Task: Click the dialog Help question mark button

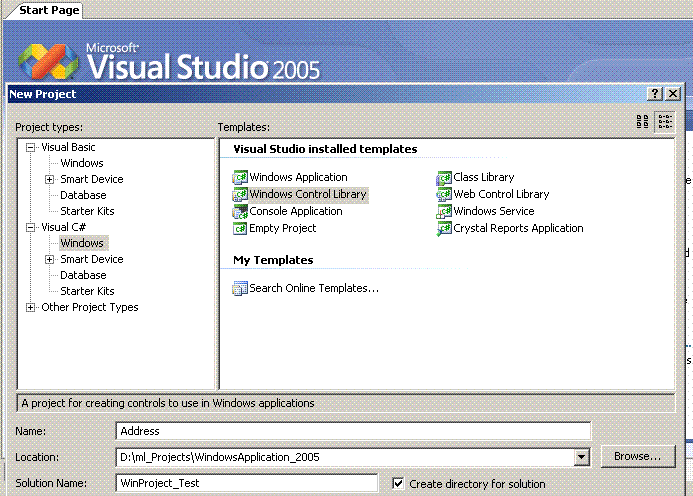Action: tap(655, 94)
